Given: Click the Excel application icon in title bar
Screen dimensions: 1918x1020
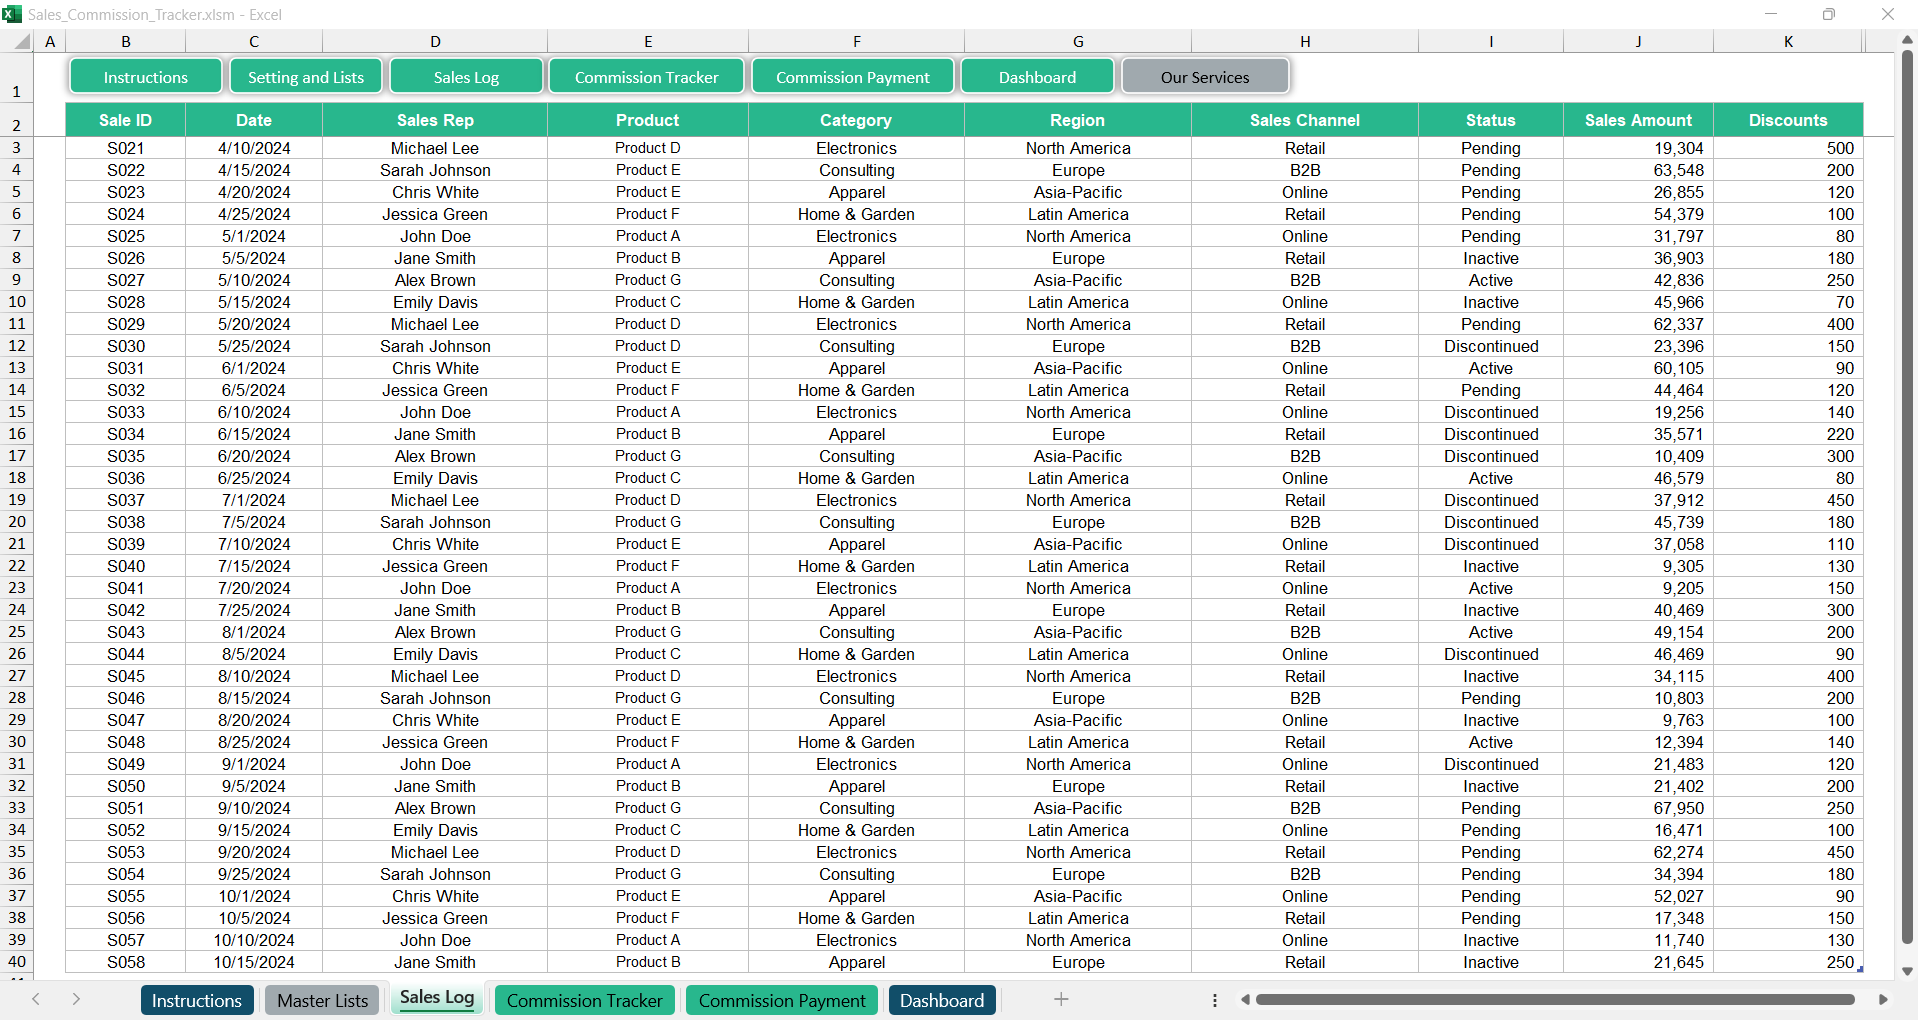Looking at the screenshot, I should coord(12,14).
